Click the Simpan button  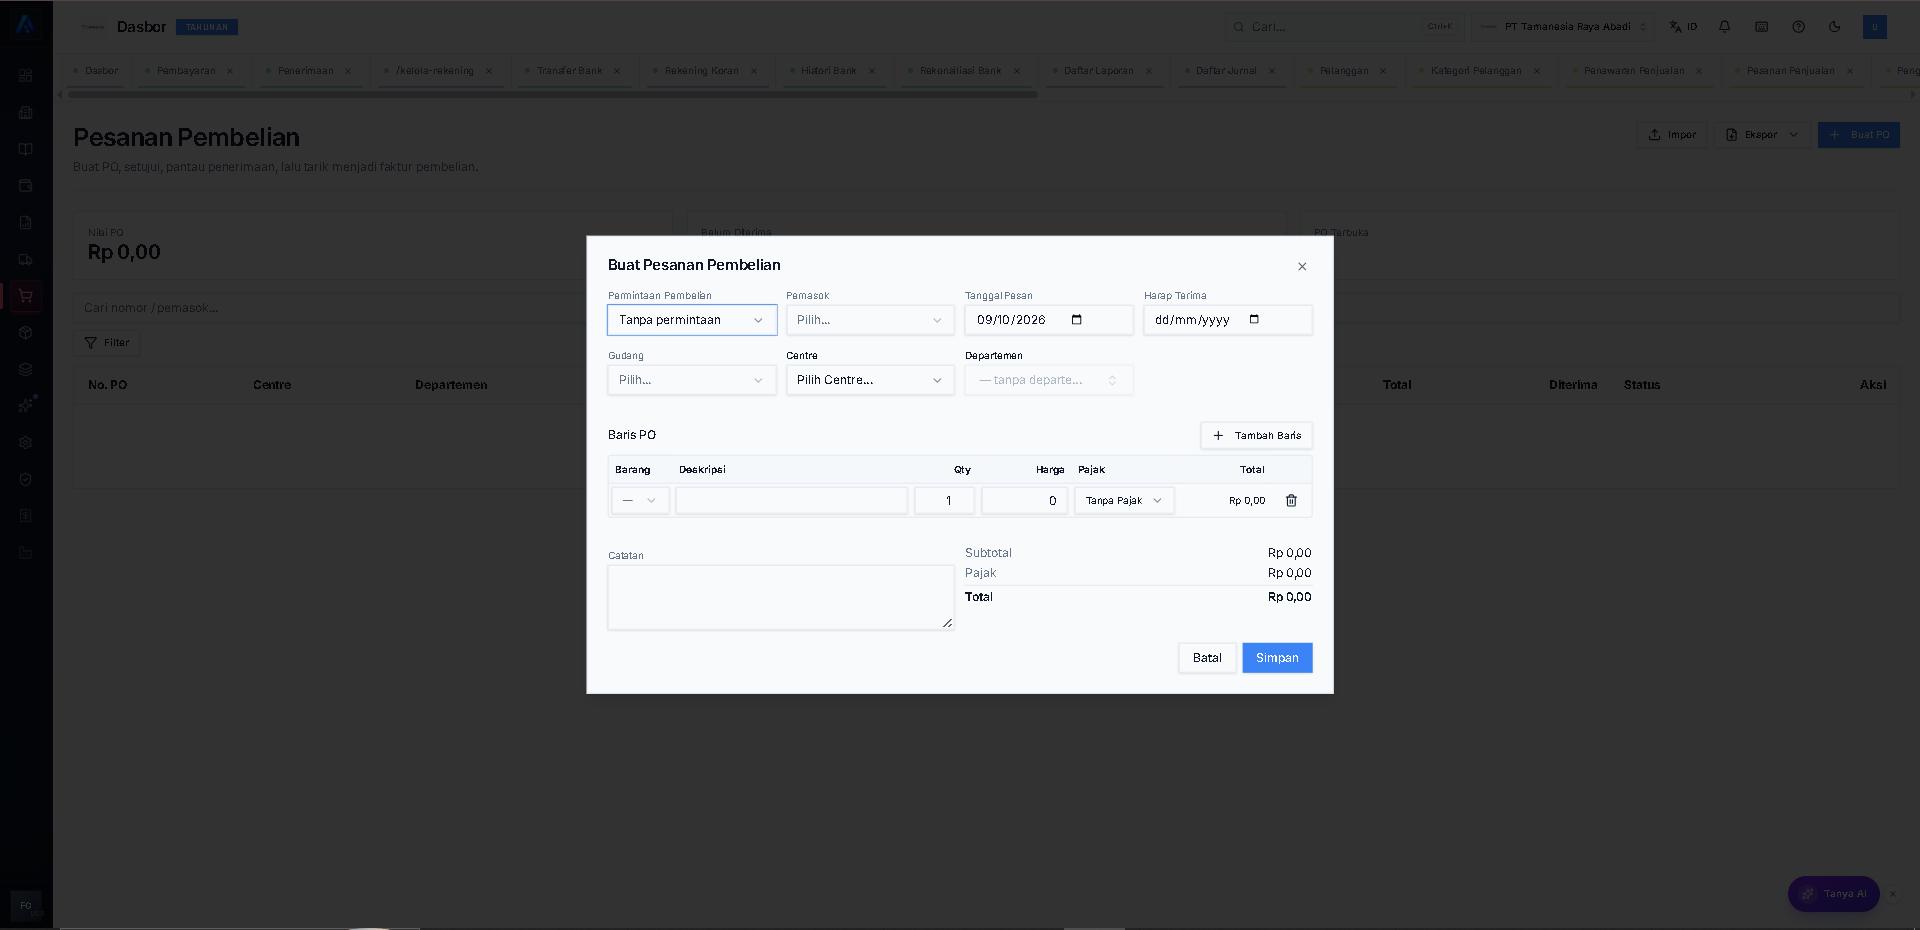[1277, 658]
